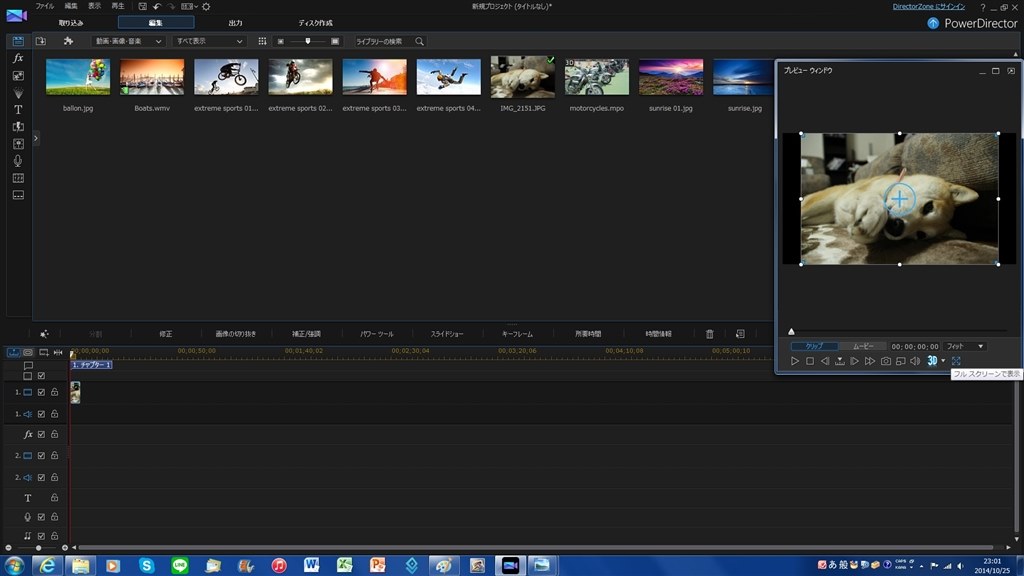Image resolution: width=1024 pixels, height=576 pixels.
Task: Click the 修正 button
Action: coord(166,334)
